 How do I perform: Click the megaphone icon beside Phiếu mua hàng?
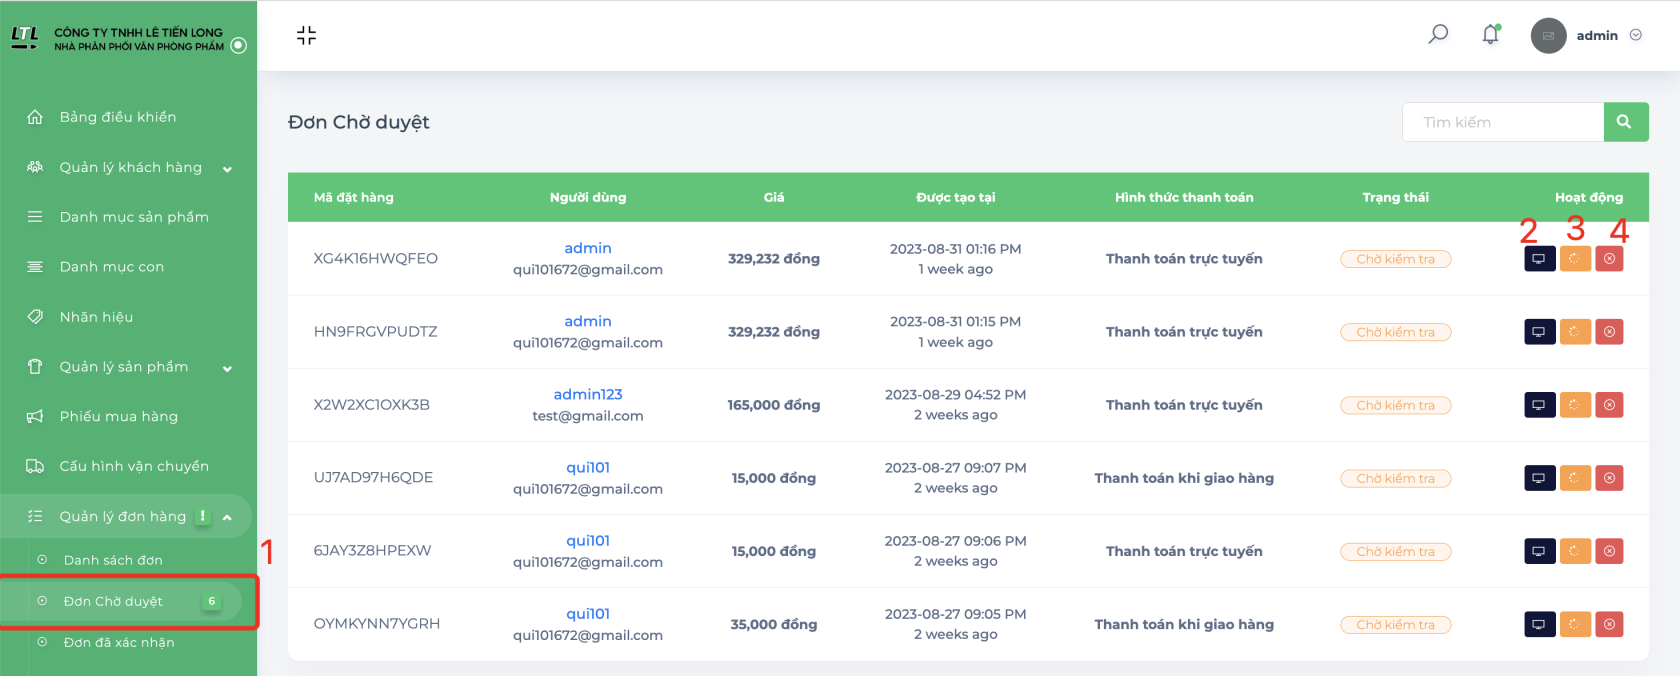[x=35, y=416]
